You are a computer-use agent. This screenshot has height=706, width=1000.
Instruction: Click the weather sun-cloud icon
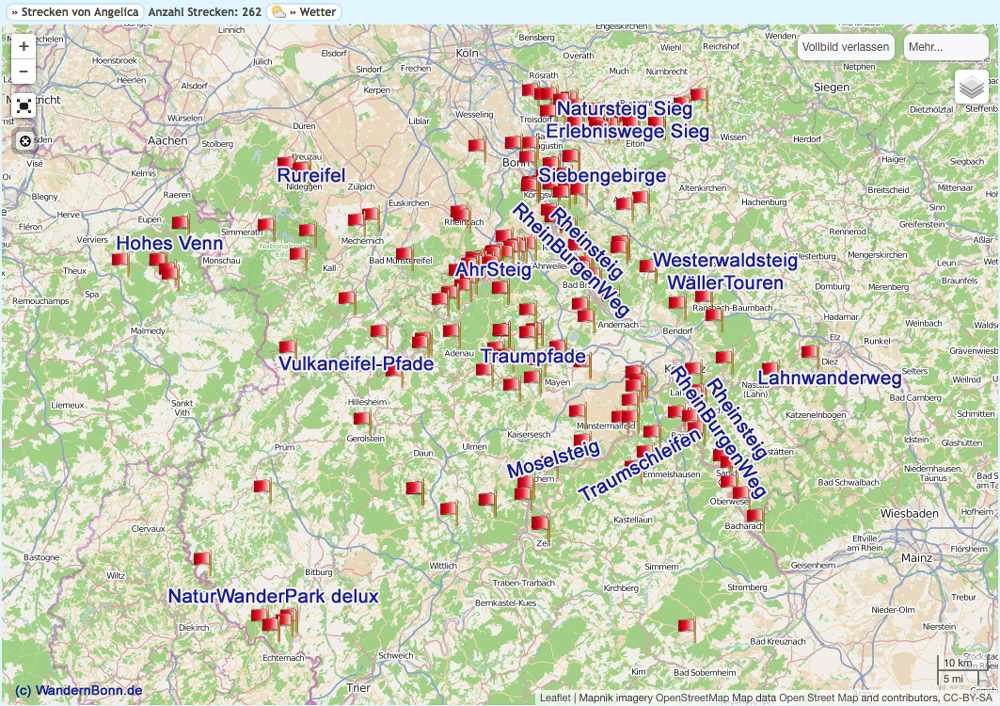point(277,12)
